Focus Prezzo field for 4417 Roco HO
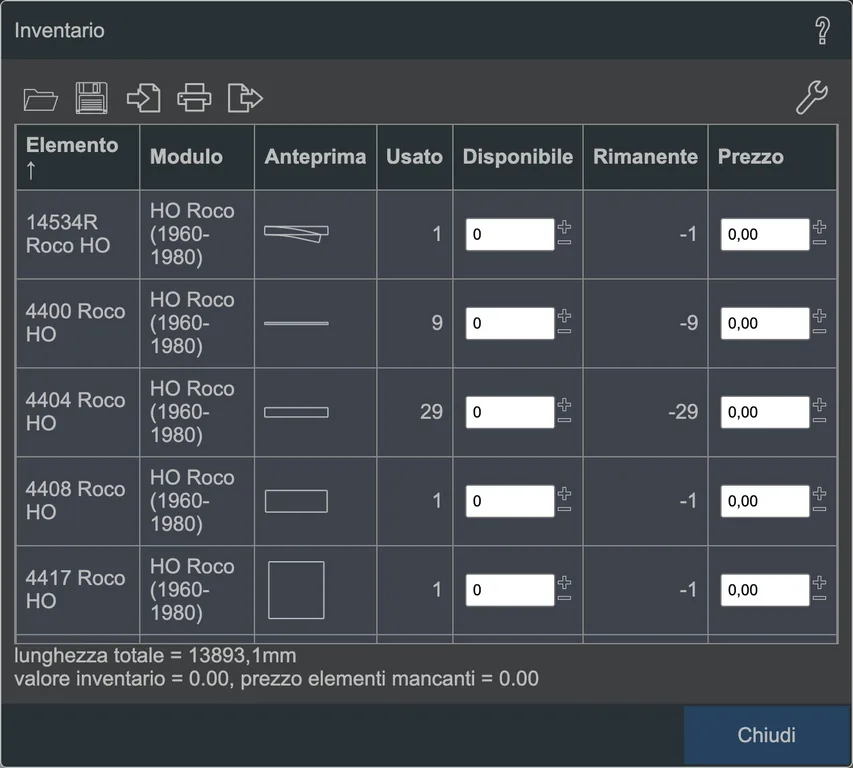Viewport: 853px width, 768px height. click(765, 590)
